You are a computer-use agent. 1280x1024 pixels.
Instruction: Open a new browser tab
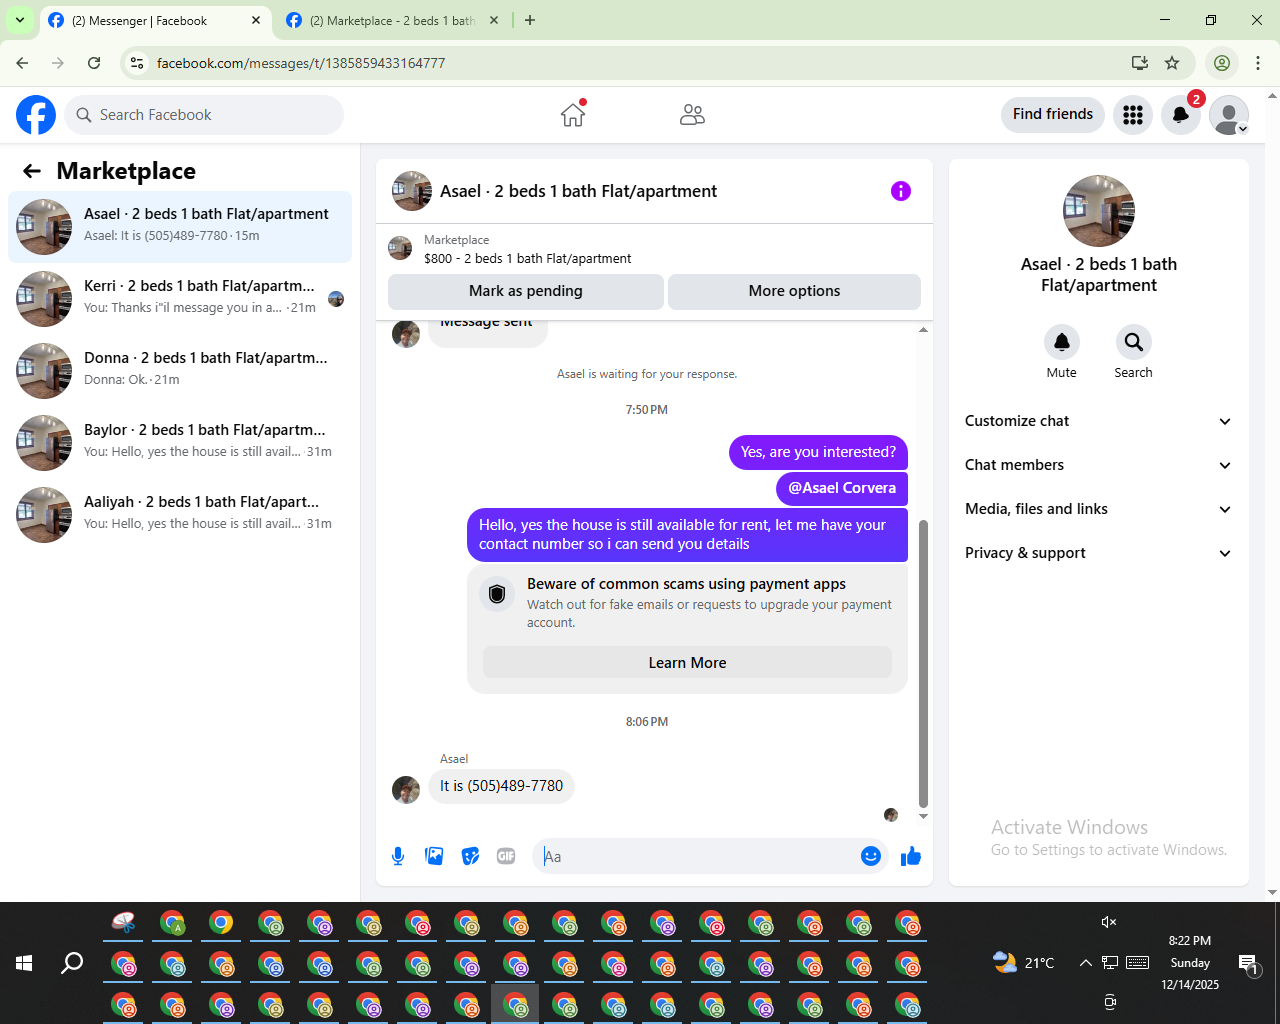tap(530, 20)
